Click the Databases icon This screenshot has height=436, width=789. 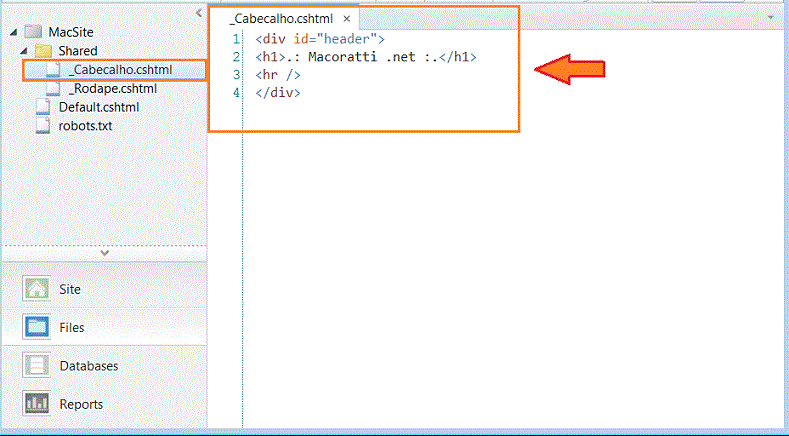pyautogui.click(x=36, y=366)
